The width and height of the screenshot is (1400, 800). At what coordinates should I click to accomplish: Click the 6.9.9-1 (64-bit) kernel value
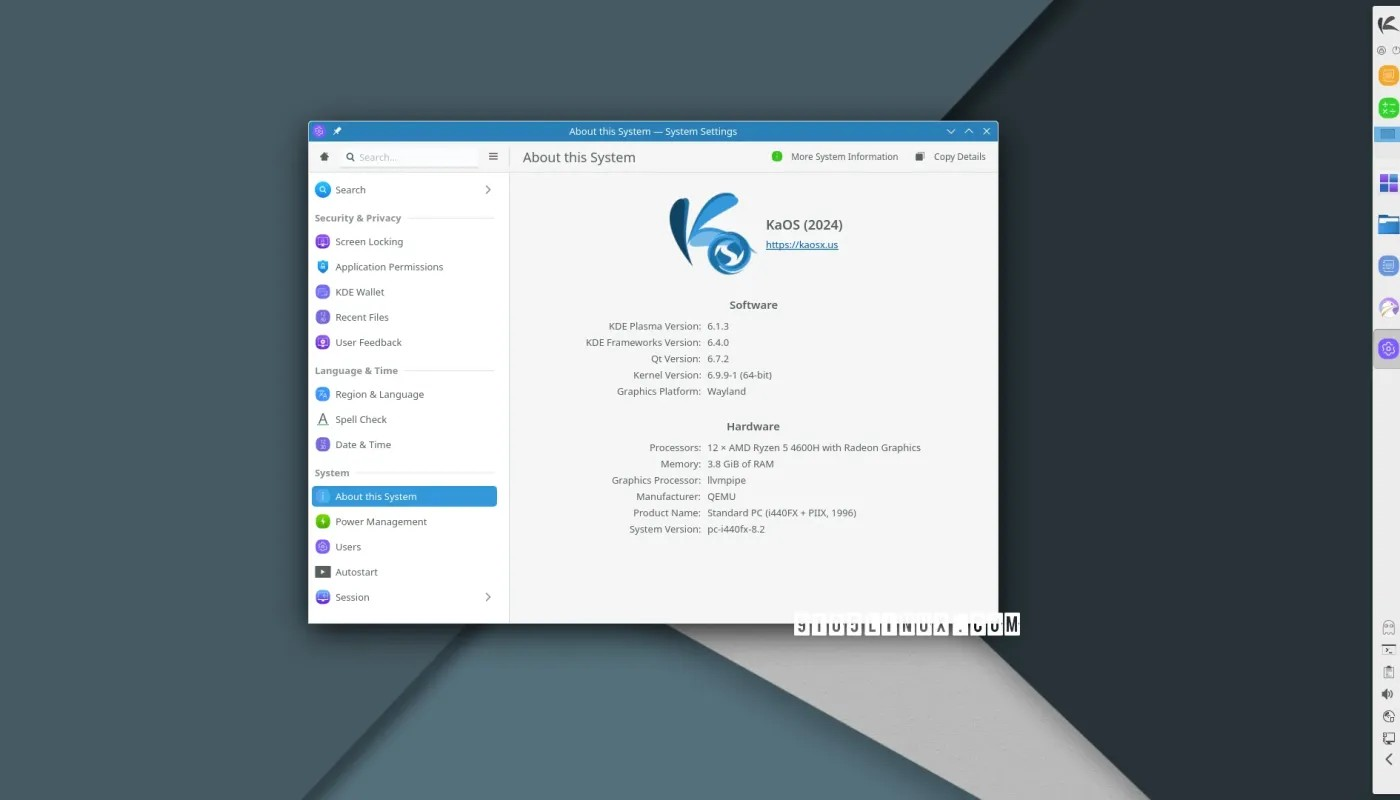coord(739,375)
